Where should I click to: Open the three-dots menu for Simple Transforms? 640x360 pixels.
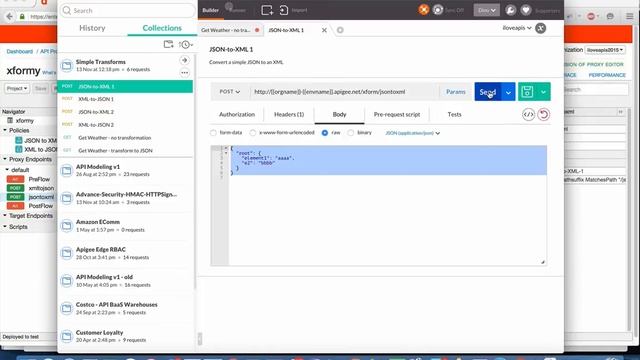pos(184,73)
